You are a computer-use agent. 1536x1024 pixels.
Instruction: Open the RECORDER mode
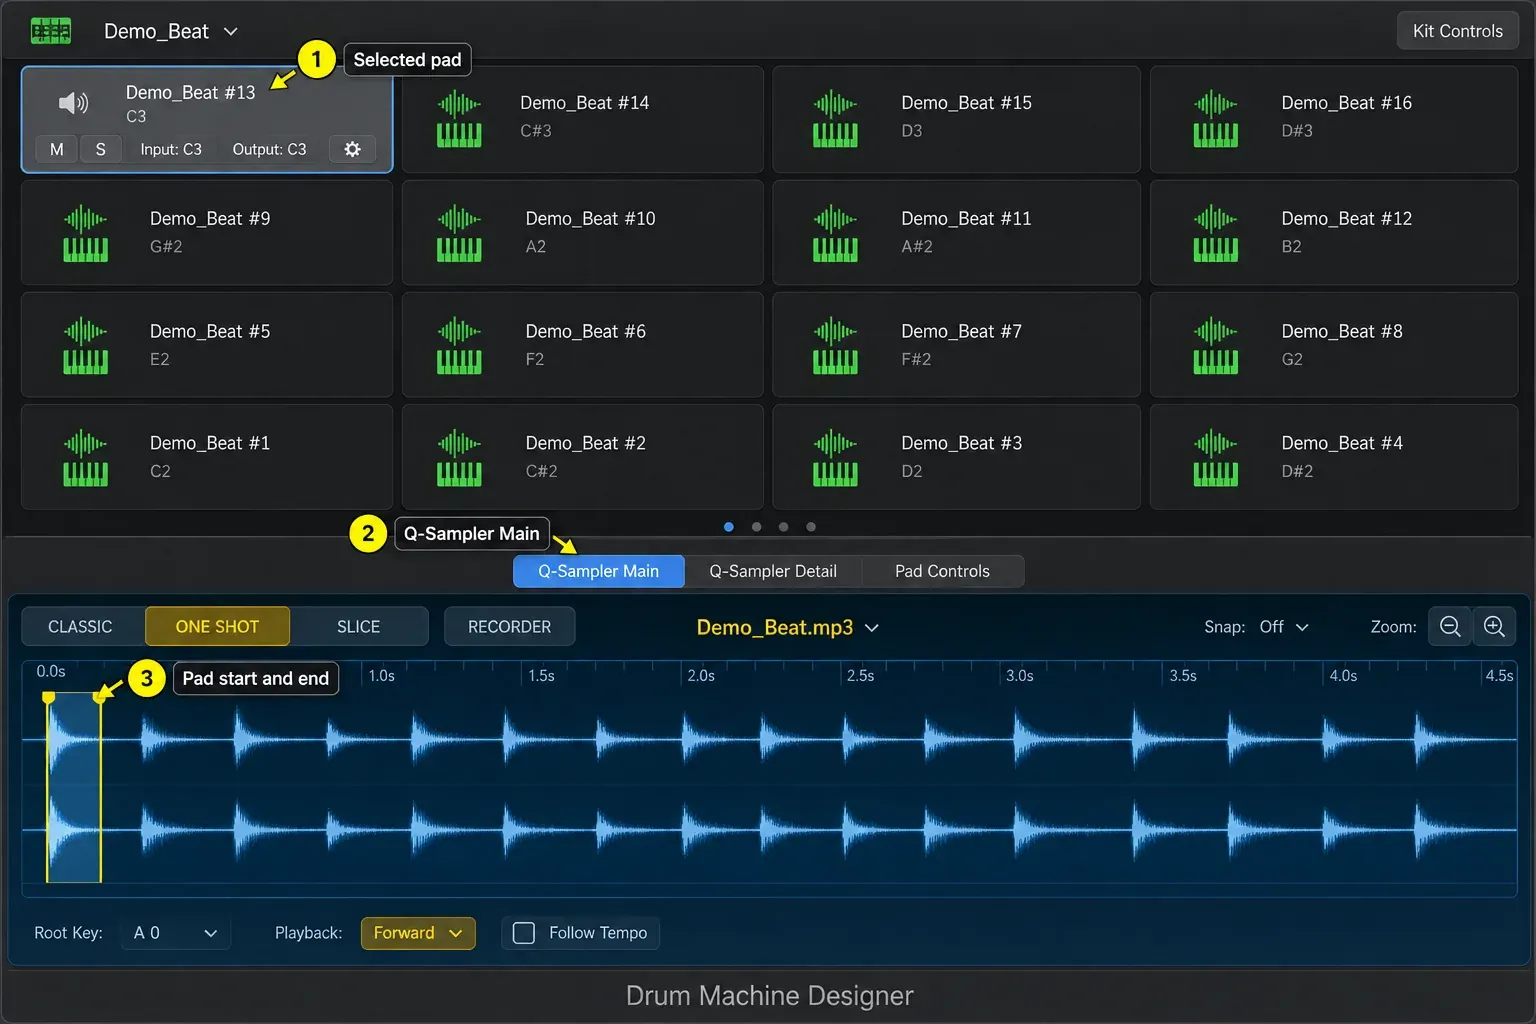(509, 627)
